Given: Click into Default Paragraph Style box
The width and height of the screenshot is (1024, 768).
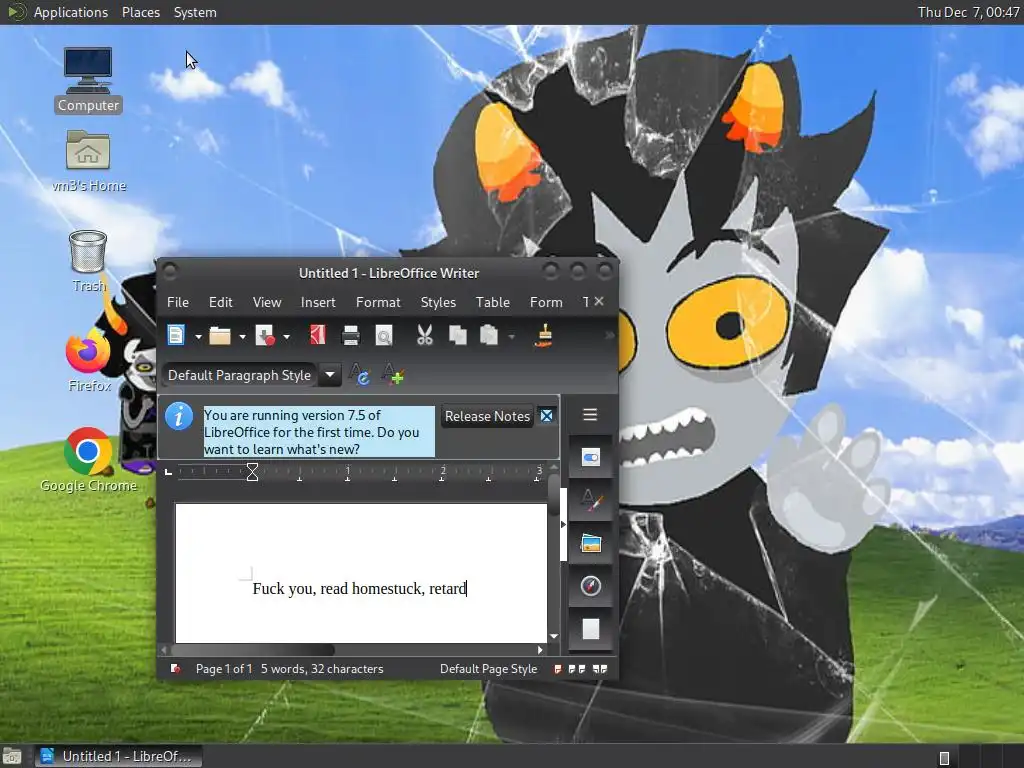Looking at the screenshot, I should 239,375.
